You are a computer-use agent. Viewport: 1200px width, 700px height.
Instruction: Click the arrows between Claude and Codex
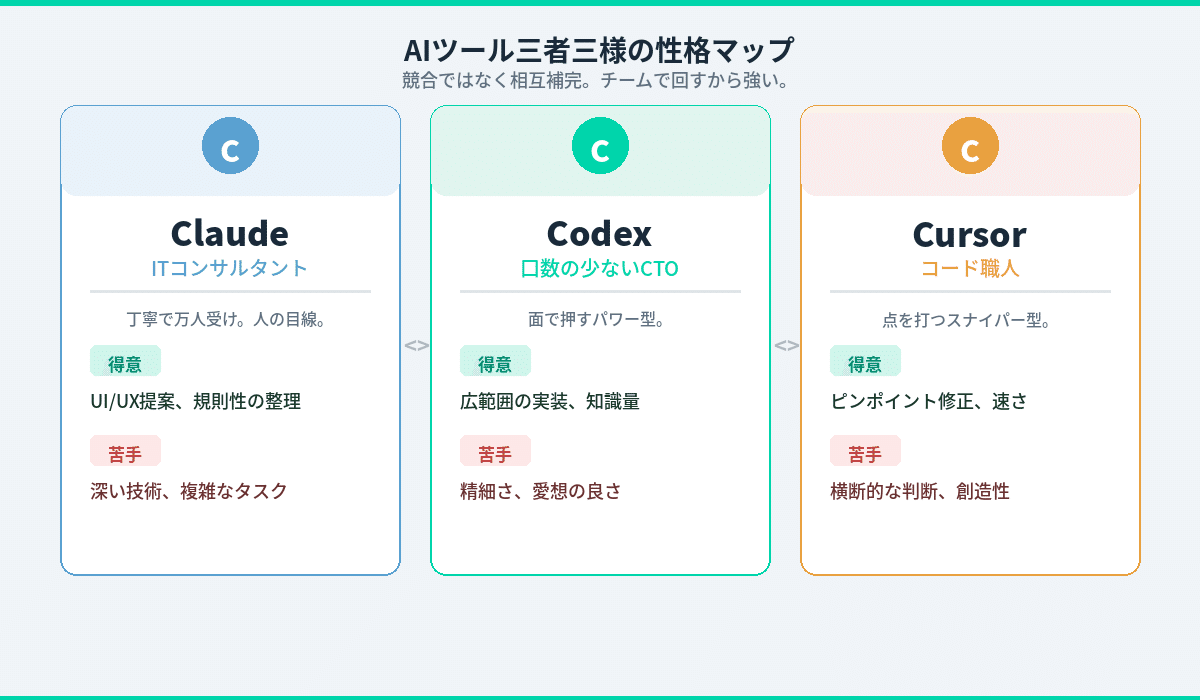416,345
